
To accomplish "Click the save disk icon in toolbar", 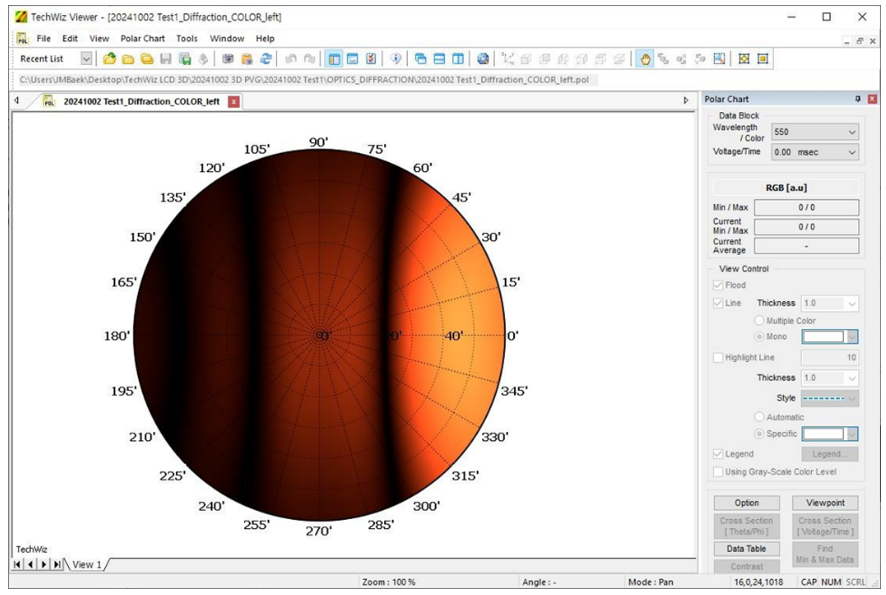I will tap(166, 59).
